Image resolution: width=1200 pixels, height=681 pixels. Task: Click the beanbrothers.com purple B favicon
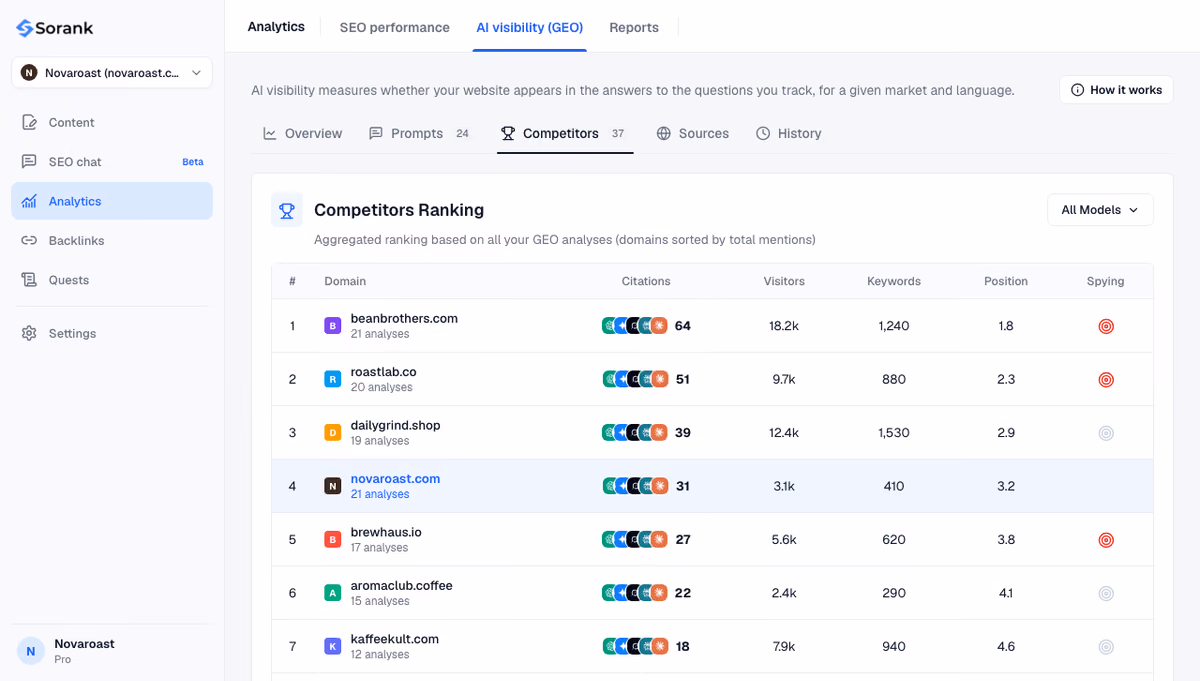333,326
